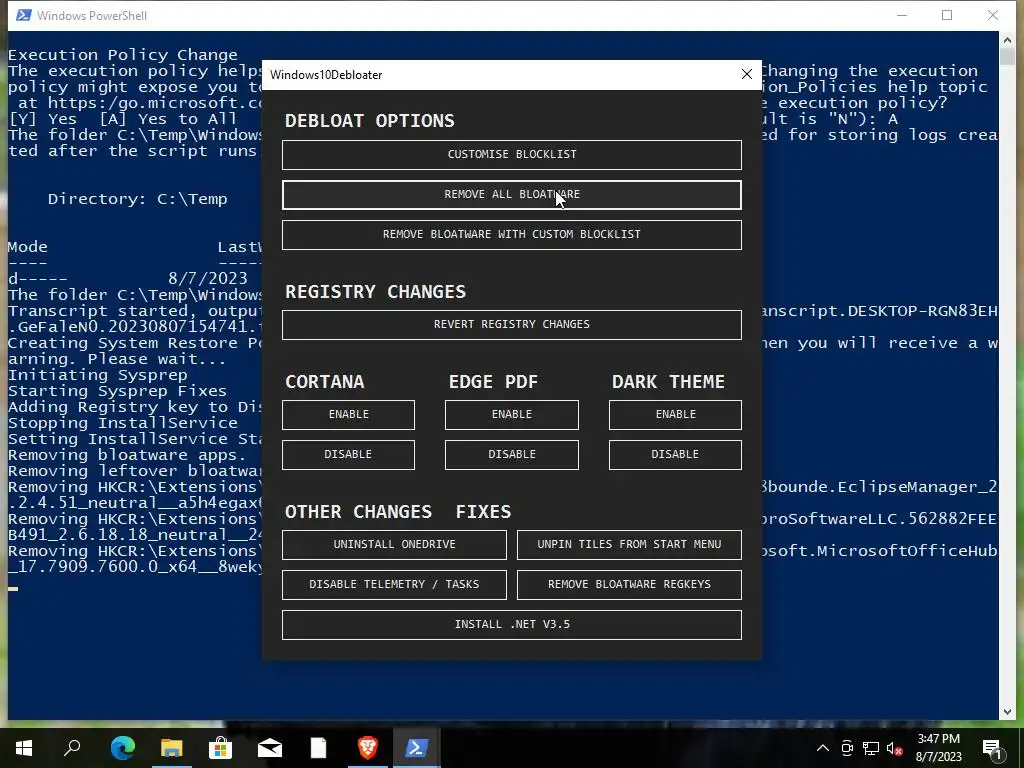Image resolution: width=1024 pixels, height=768 pixels.
Task: Choose Remove Bloatware With Custom Blocklist
Action: coord(511,234)
